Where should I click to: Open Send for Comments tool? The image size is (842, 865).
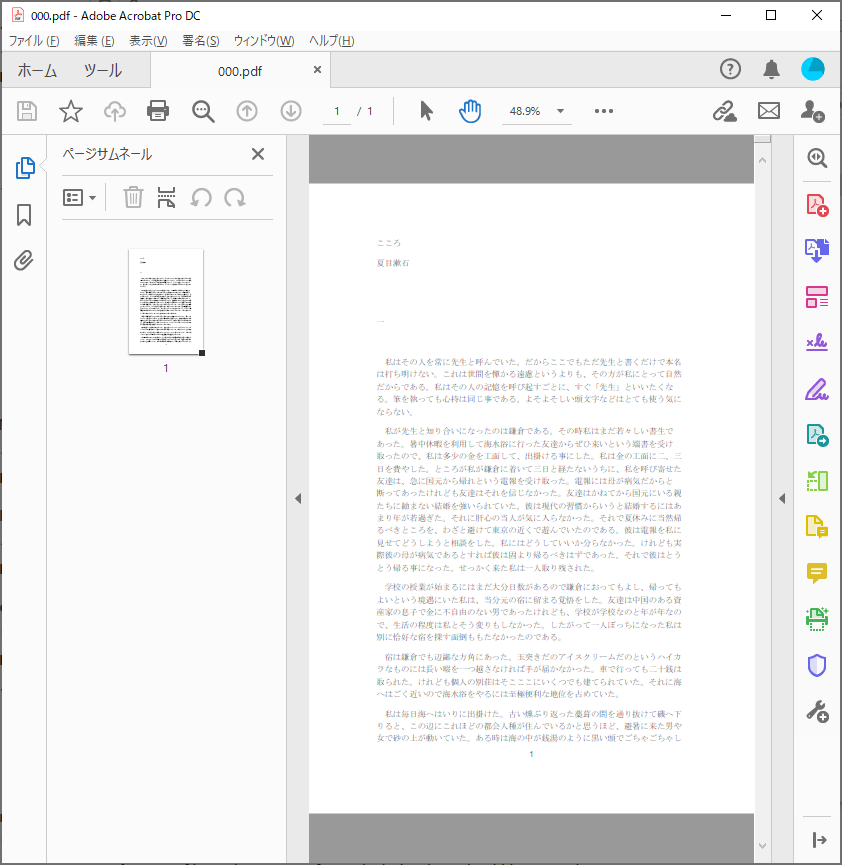click(817, 527)
